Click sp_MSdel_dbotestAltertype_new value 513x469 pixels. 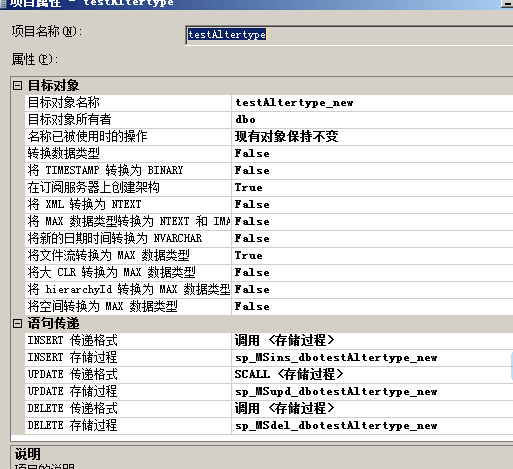tap(373, 426)
